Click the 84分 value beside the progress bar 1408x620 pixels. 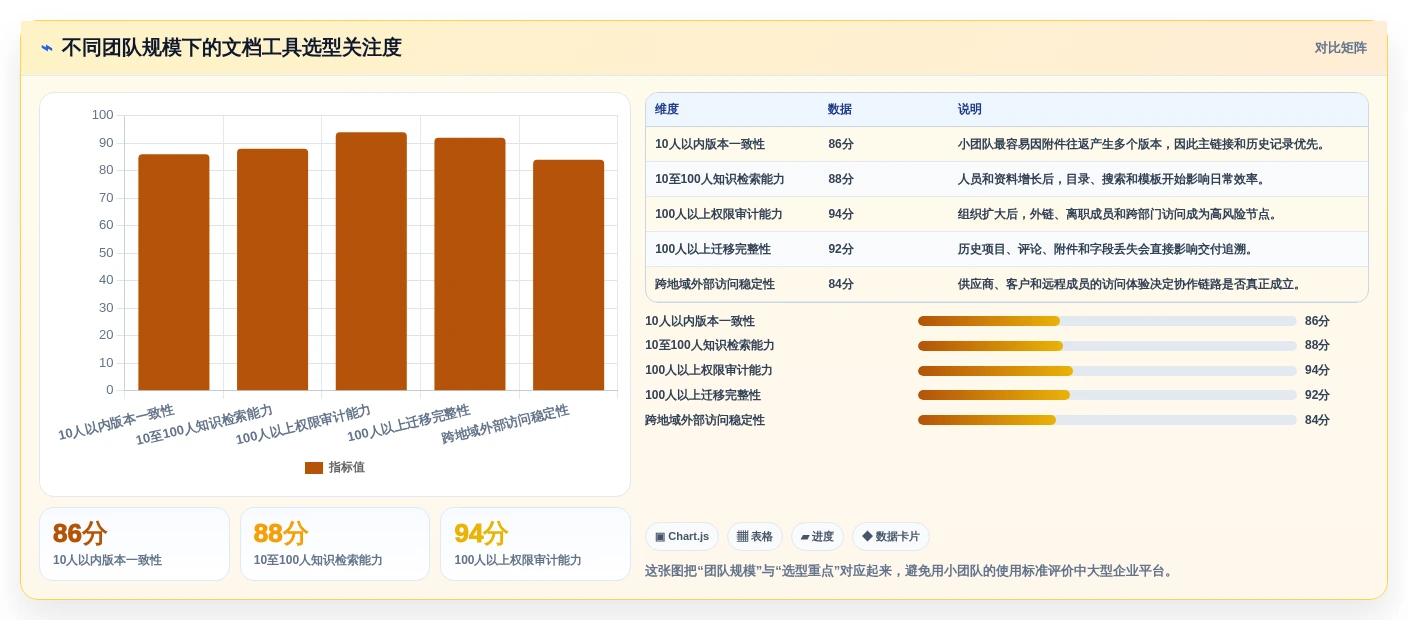coord(1317,420)
